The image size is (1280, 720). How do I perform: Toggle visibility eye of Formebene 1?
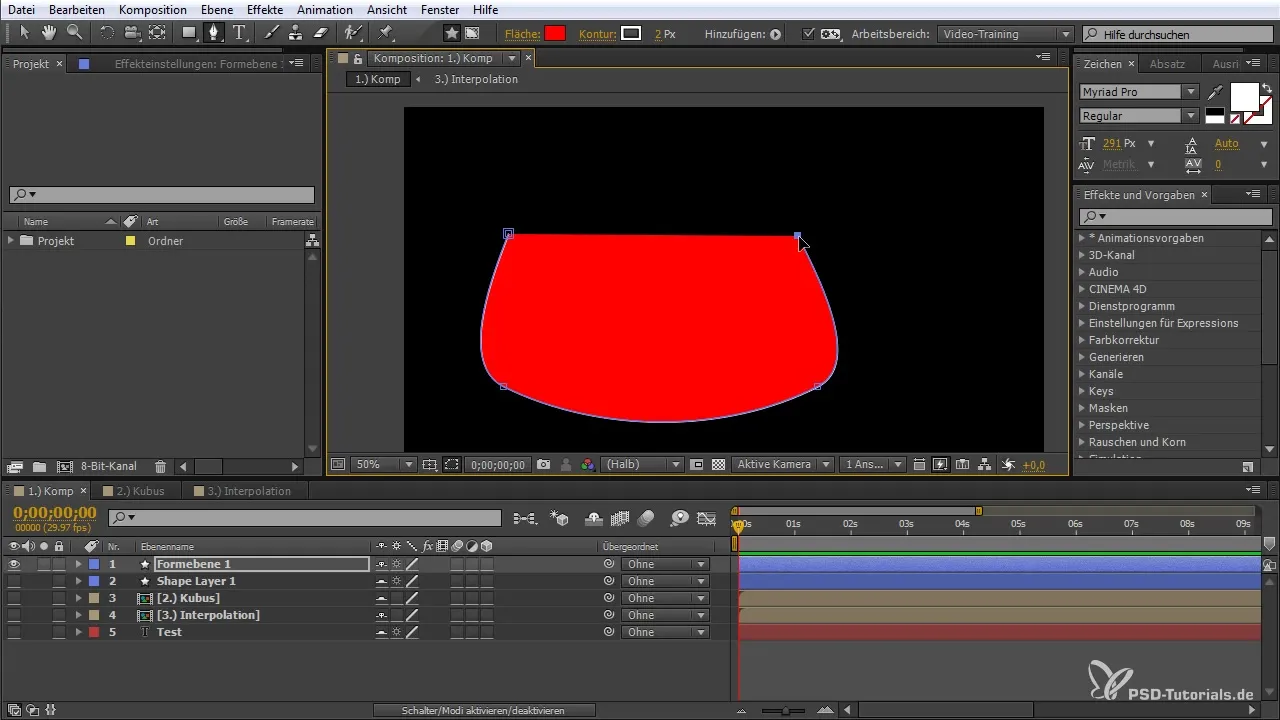point(14,564)
